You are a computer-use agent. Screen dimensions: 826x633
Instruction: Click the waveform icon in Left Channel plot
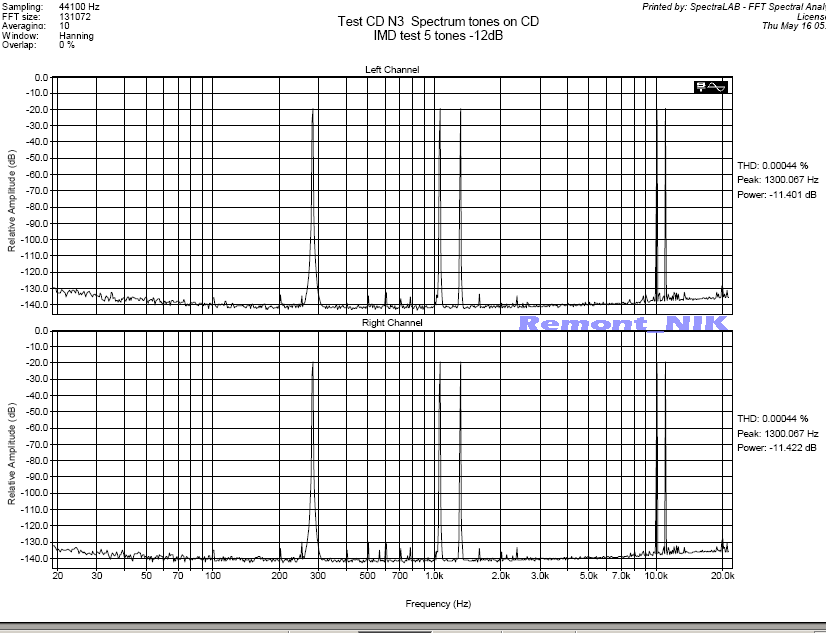(x=711, y=87)
